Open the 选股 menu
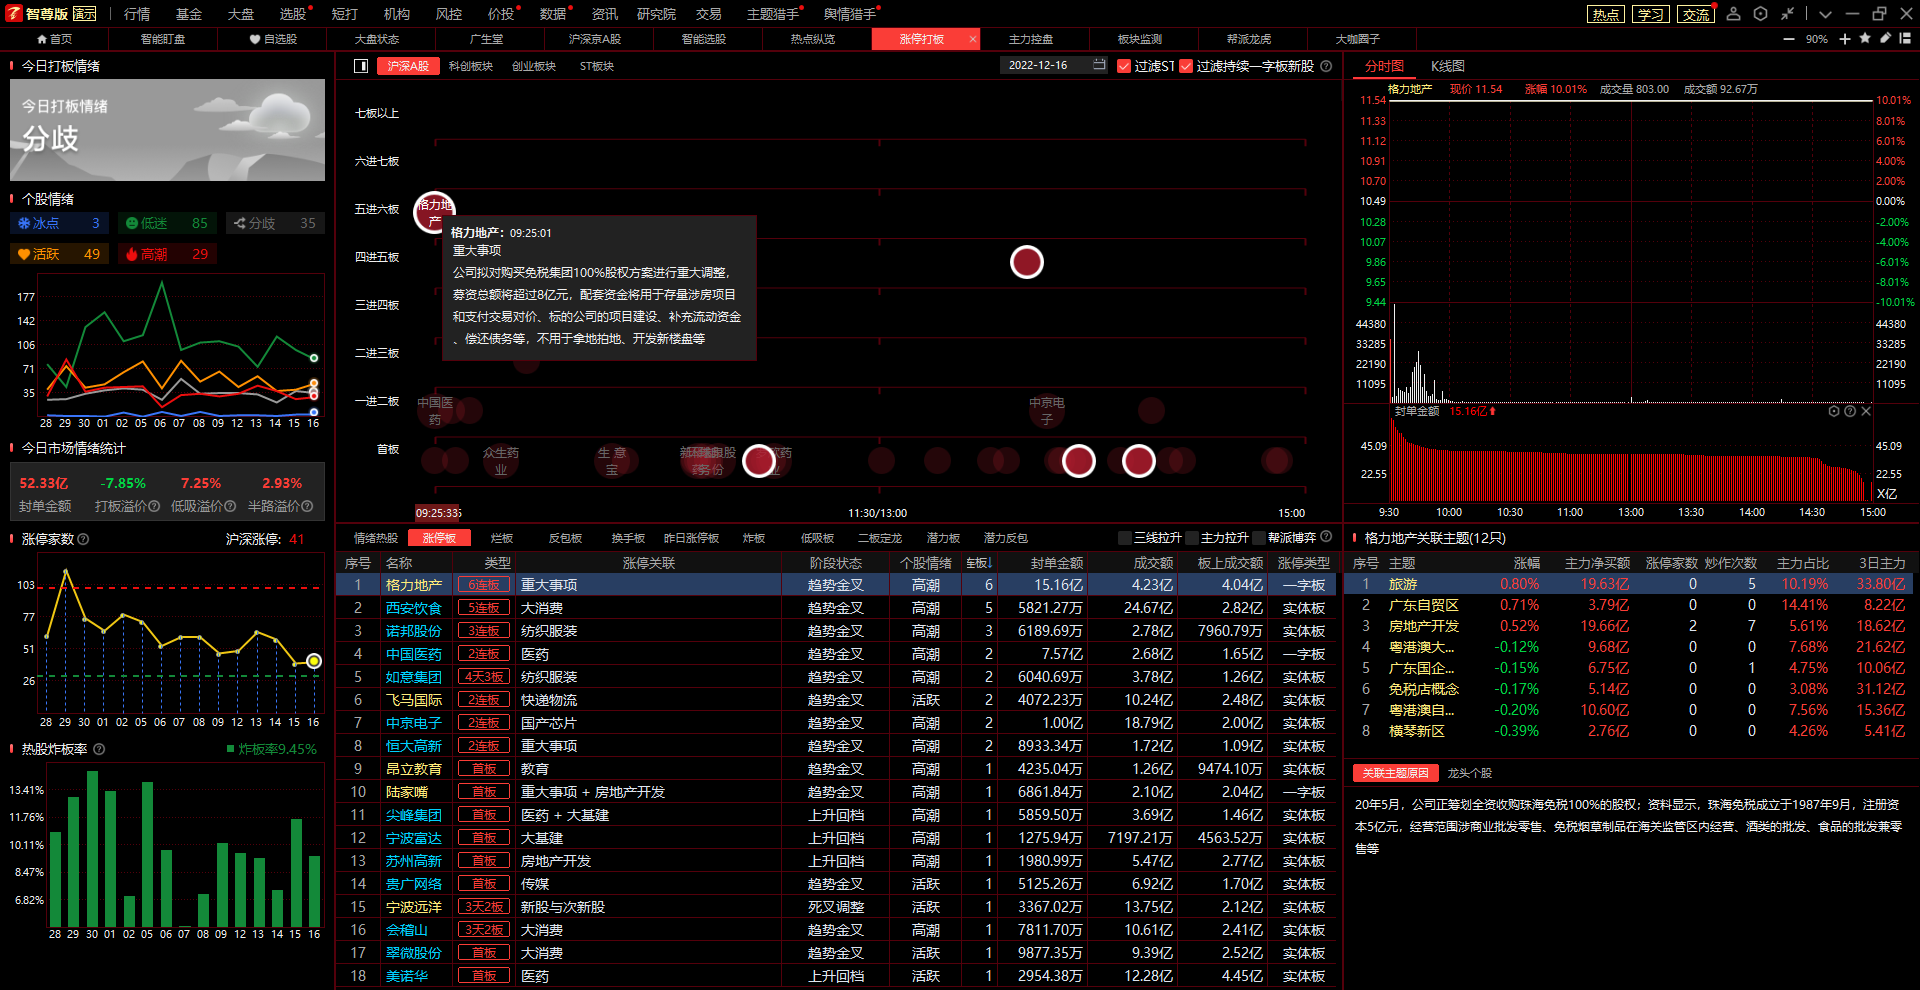This screenshot has width=1920, height=990. 293,14
